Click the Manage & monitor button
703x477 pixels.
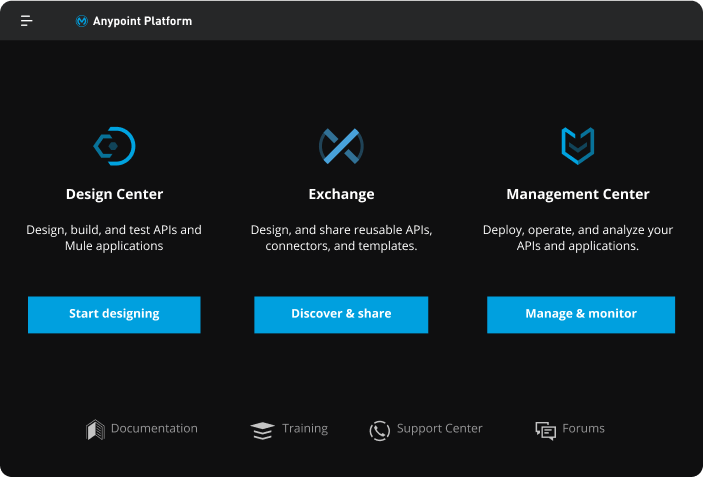(x=581, y=315)
